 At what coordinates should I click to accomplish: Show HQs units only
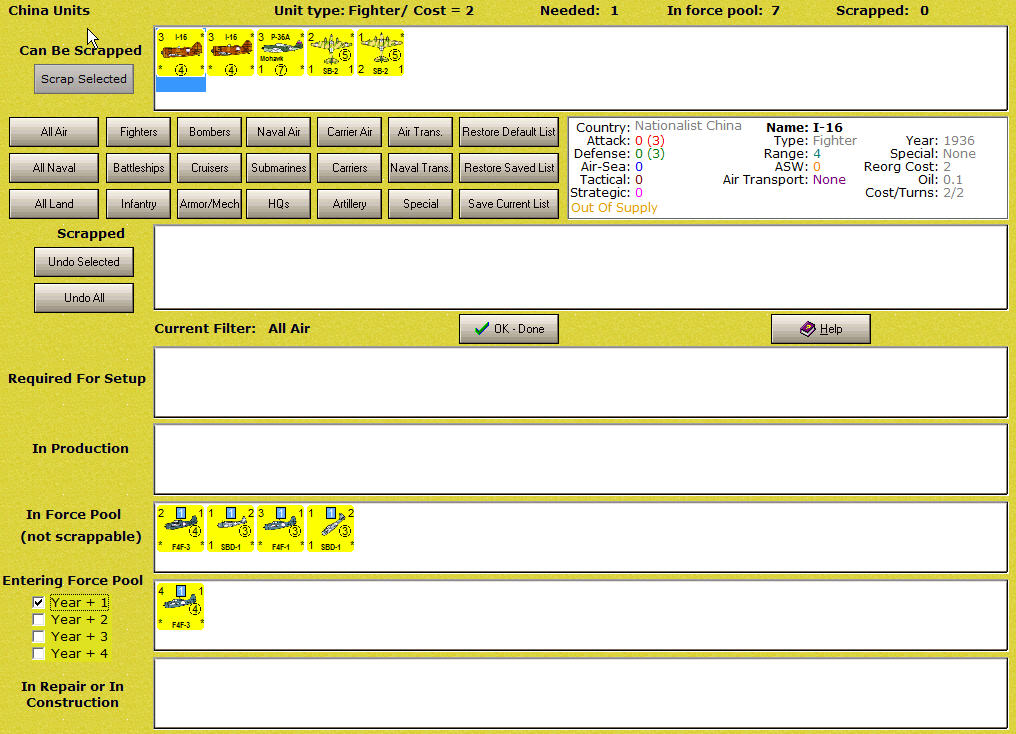tap(279, 204)
